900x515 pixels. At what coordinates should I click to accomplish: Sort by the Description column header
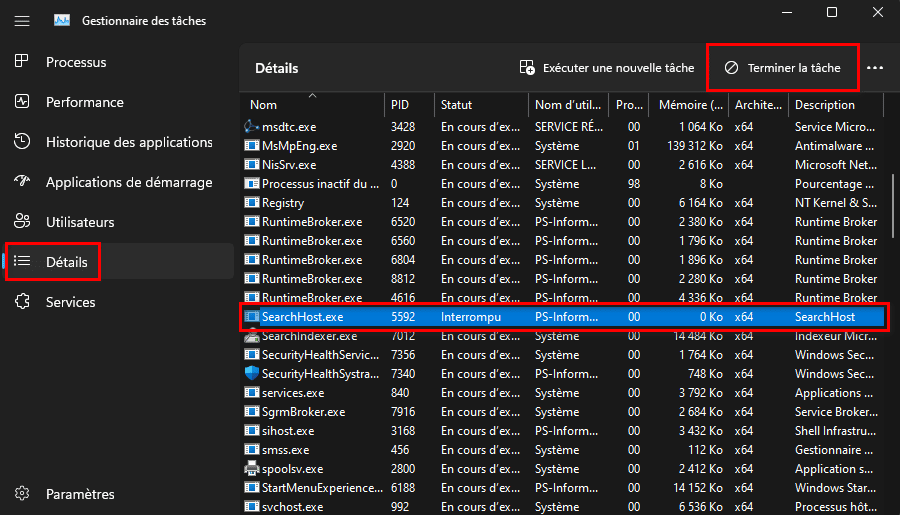pos(836,105)
